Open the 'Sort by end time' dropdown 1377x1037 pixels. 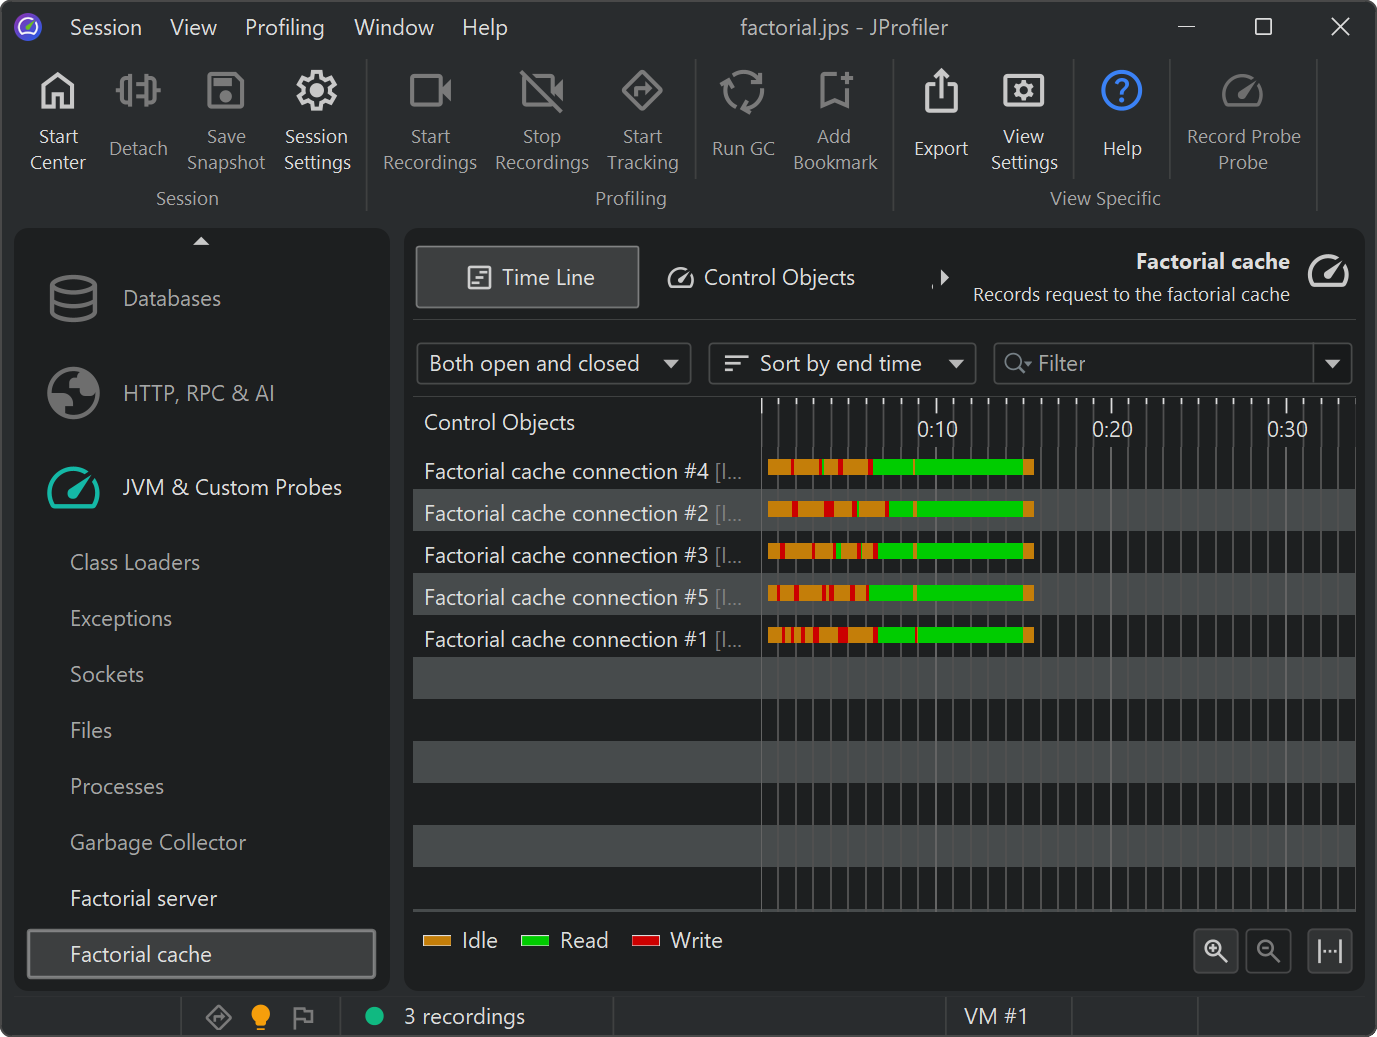(x=843, y=364)
